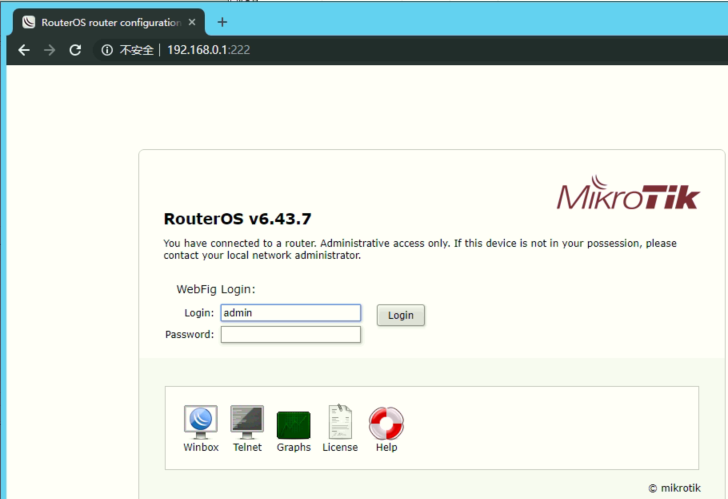Click the Telnet text label
Image resolution: width=728 pixels, height=499 pixels.
[x=247, y=447]
